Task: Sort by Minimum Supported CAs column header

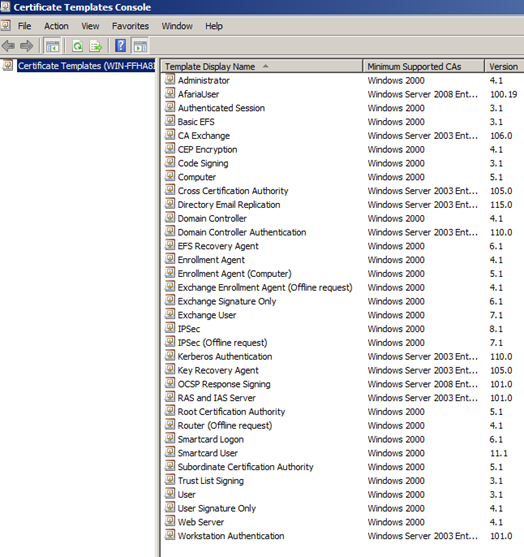Action: [x=423, y=66]
